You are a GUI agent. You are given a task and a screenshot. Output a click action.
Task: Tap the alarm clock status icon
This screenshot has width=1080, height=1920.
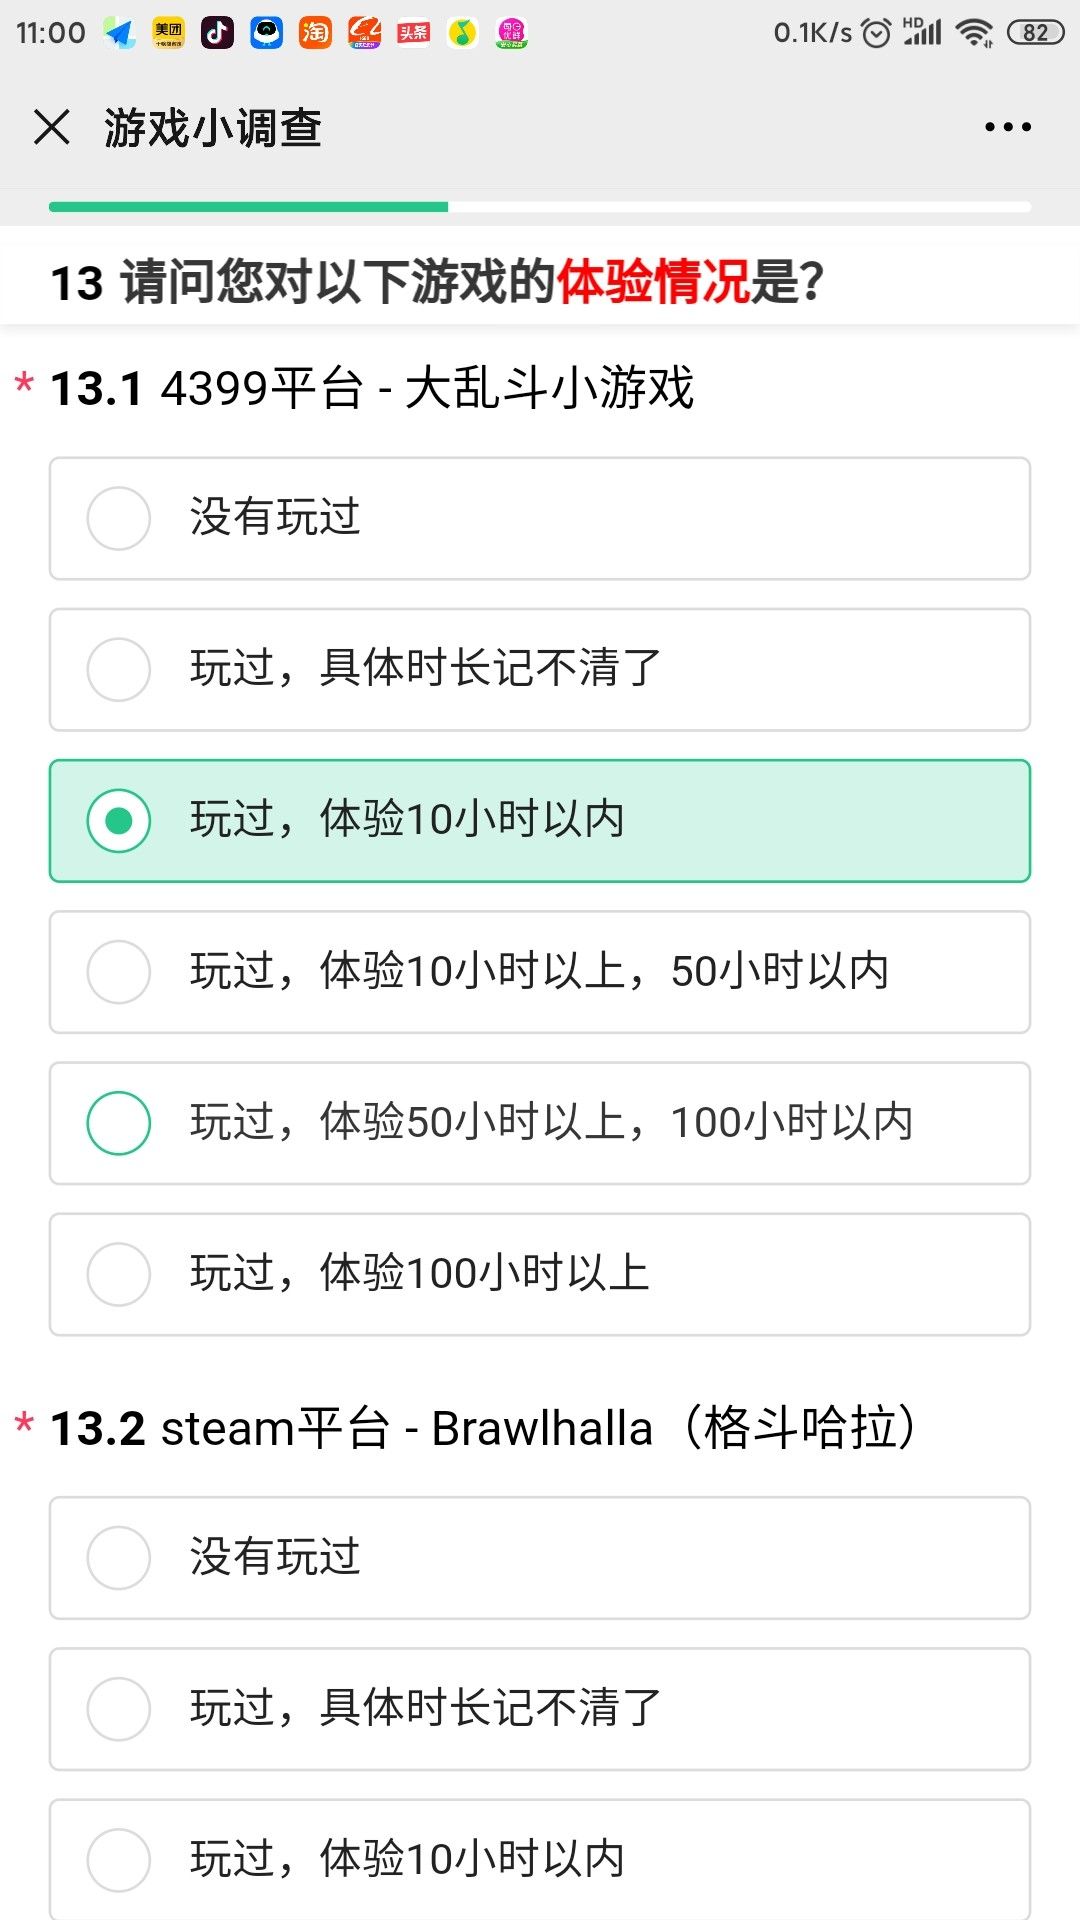[x=876, y=33]
